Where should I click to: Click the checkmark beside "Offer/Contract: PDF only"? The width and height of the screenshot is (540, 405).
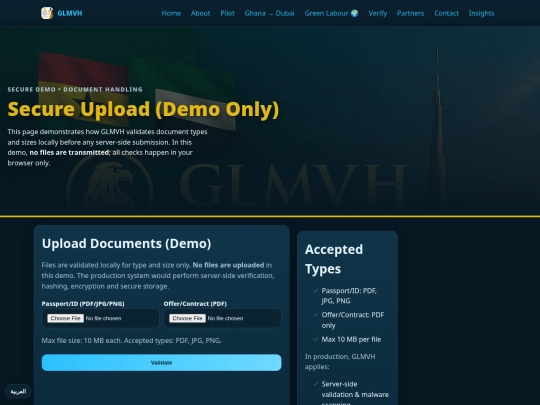pyautogui.click(x=316, y=315)
